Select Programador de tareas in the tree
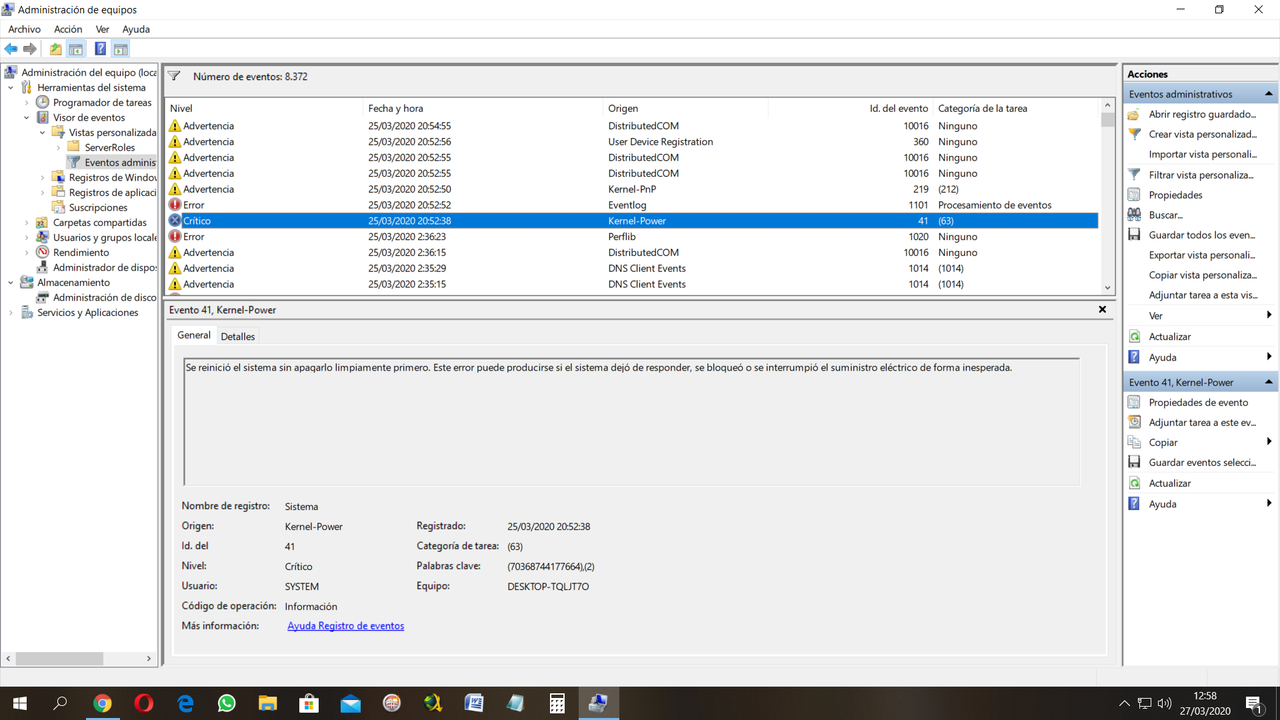 pos(102,102)
